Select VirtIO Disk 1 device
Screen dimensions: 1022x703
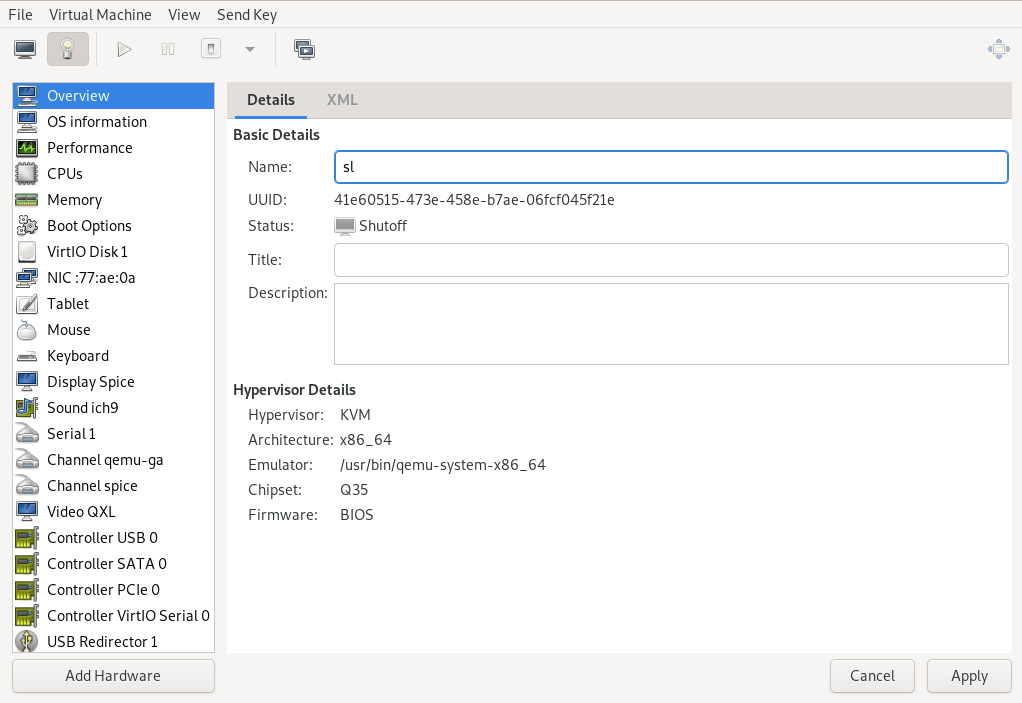(x=87, y=252)
